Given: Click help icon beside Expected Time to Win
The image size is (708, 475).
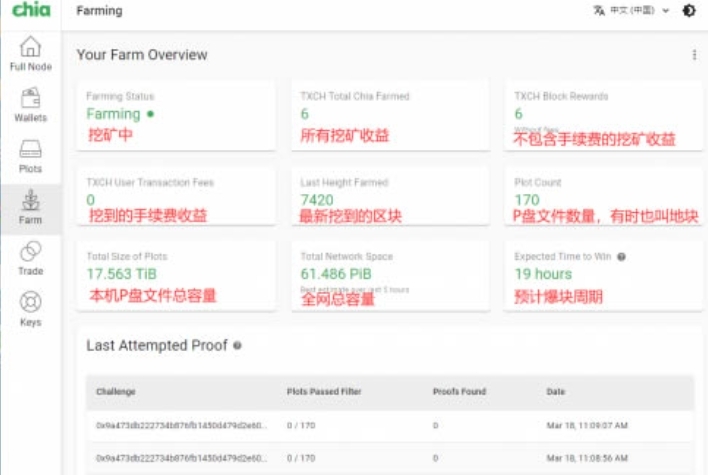Looking at the screenshot, I should click(x=622, y=257).
